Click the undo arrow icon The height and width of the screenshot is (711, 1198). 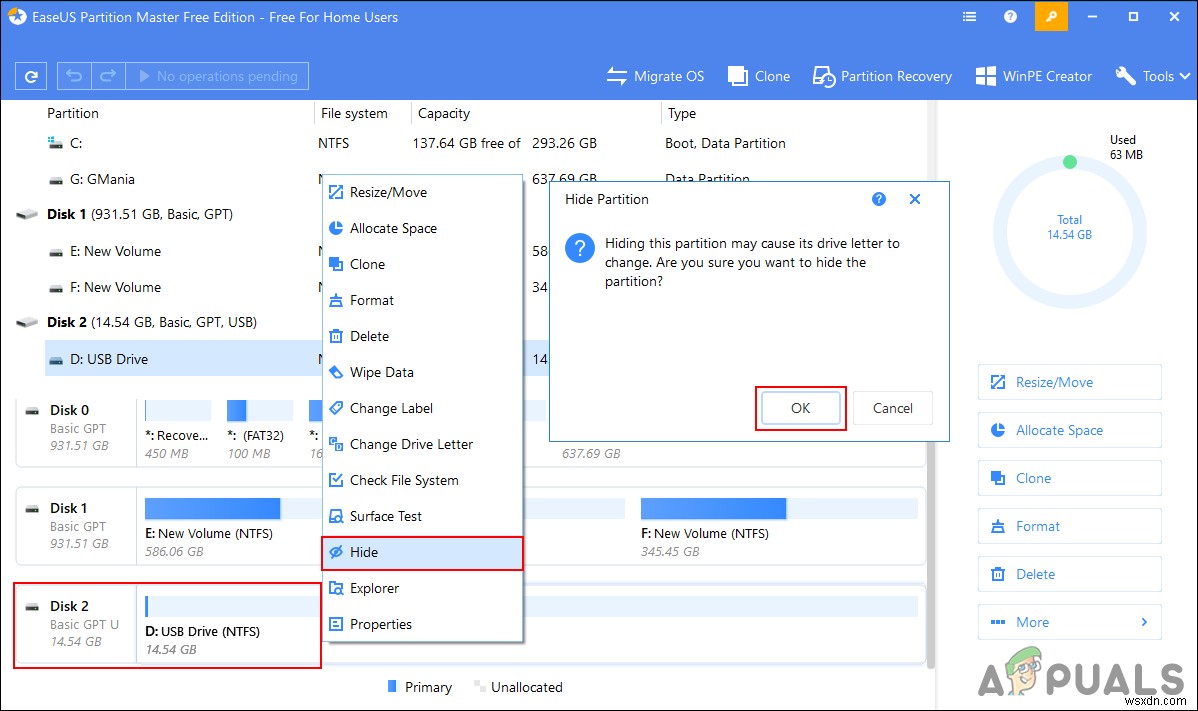click(74, 76)
